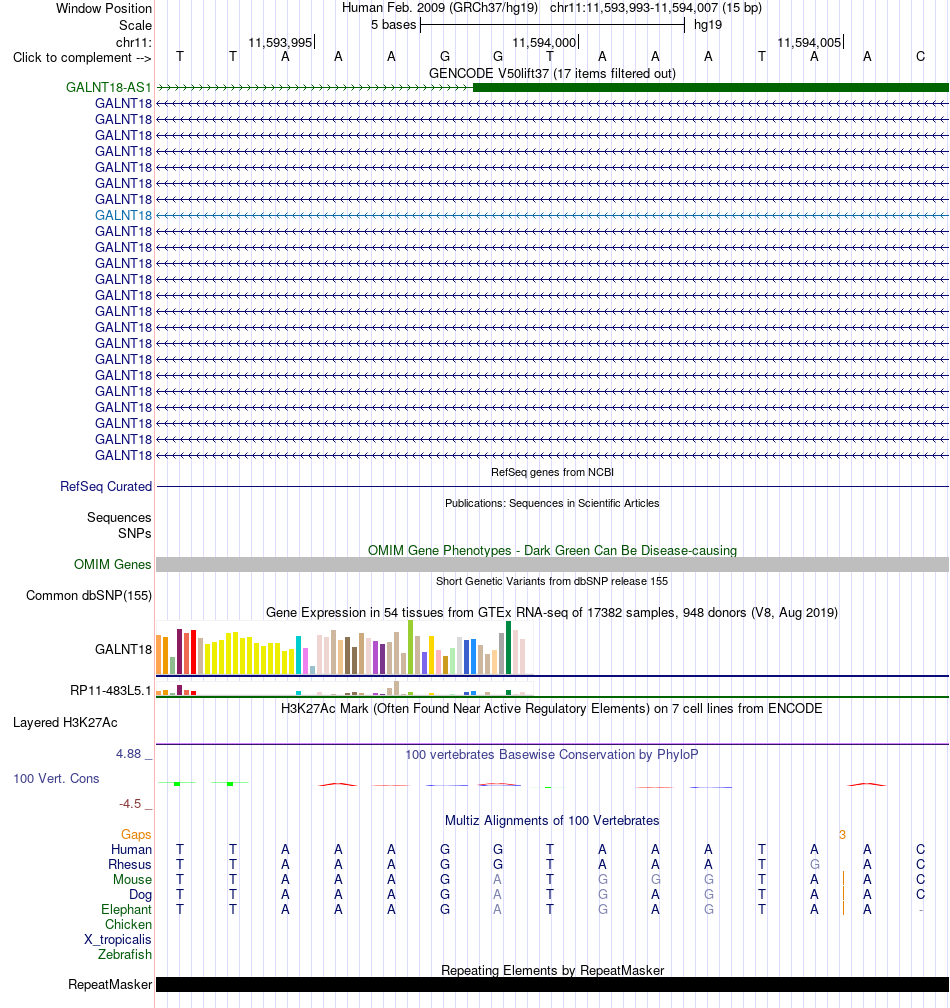Click the OMIM Genes track label
Screen dimensions: 950x1008
pyautogui.click(x=112, y=564)
